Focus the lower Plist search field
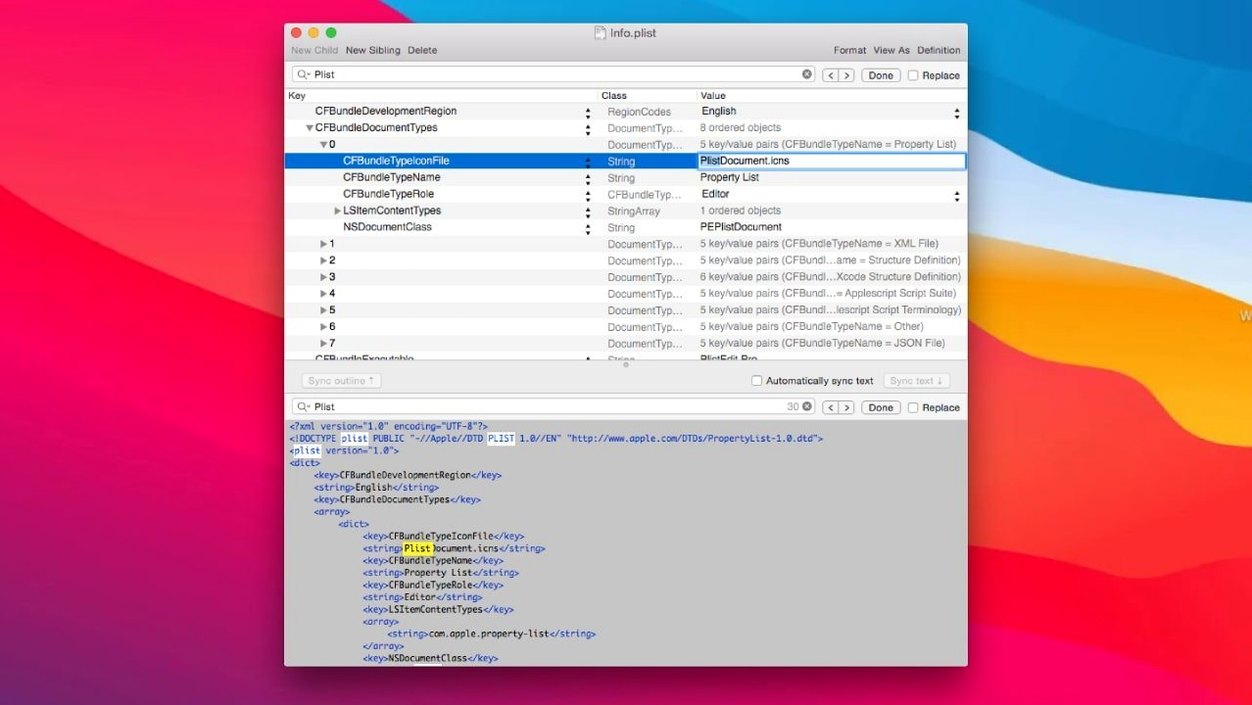 (x=554, y=407)
